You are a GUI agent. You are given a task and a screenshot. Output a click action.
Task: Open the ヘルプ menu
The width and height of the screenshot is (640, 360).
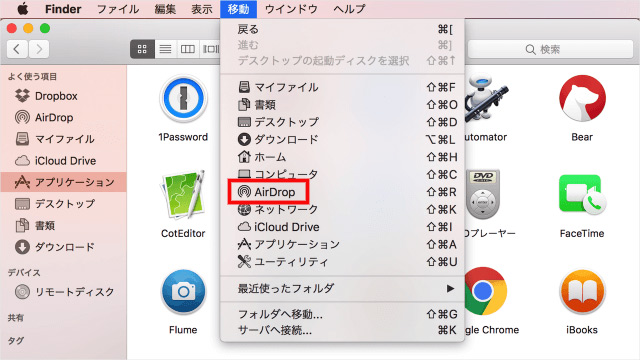pos(349,9)
